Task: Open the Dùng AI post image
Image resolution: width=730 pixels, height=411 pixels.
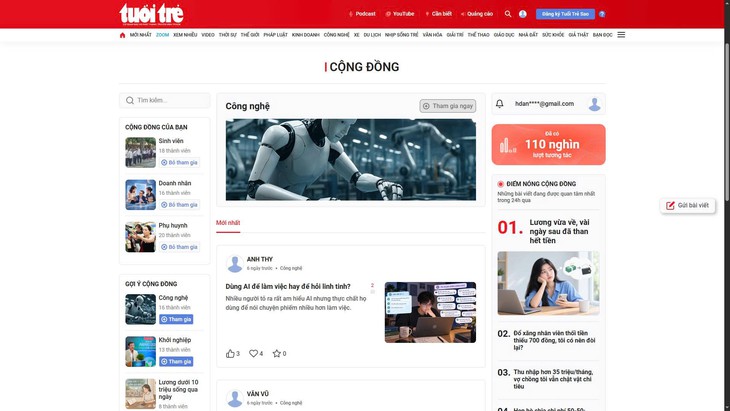Action: (x=430, y=312)
